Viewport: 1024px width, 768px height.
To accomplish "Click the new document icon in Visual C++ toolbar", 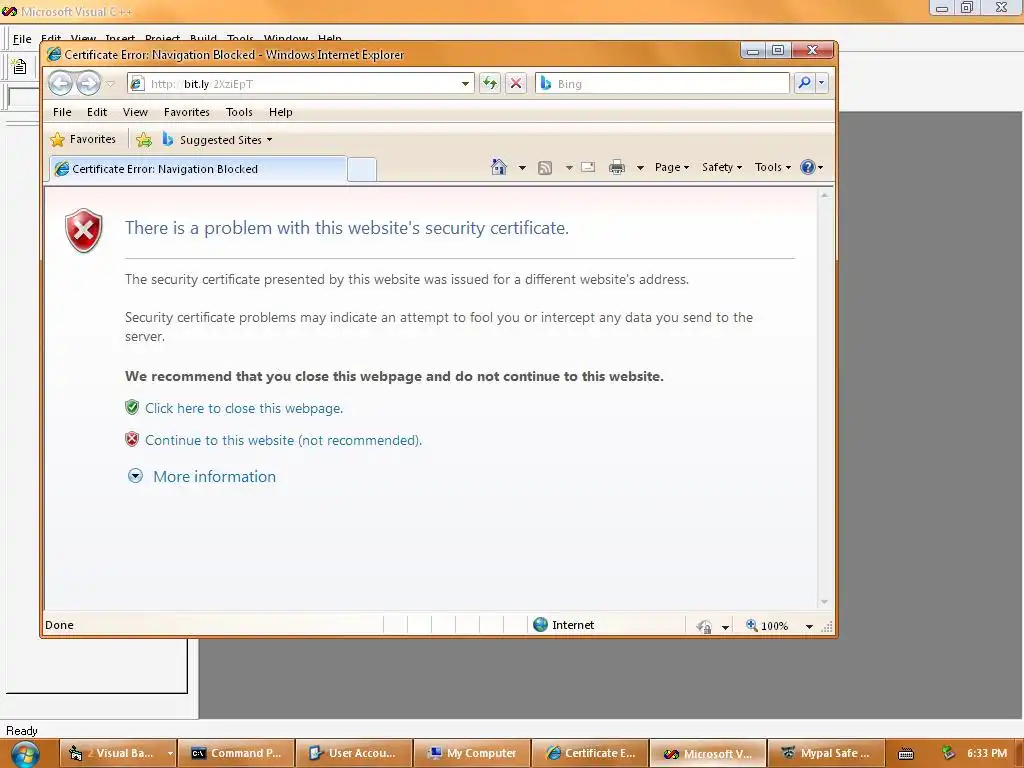I will (x=19, y=67).
